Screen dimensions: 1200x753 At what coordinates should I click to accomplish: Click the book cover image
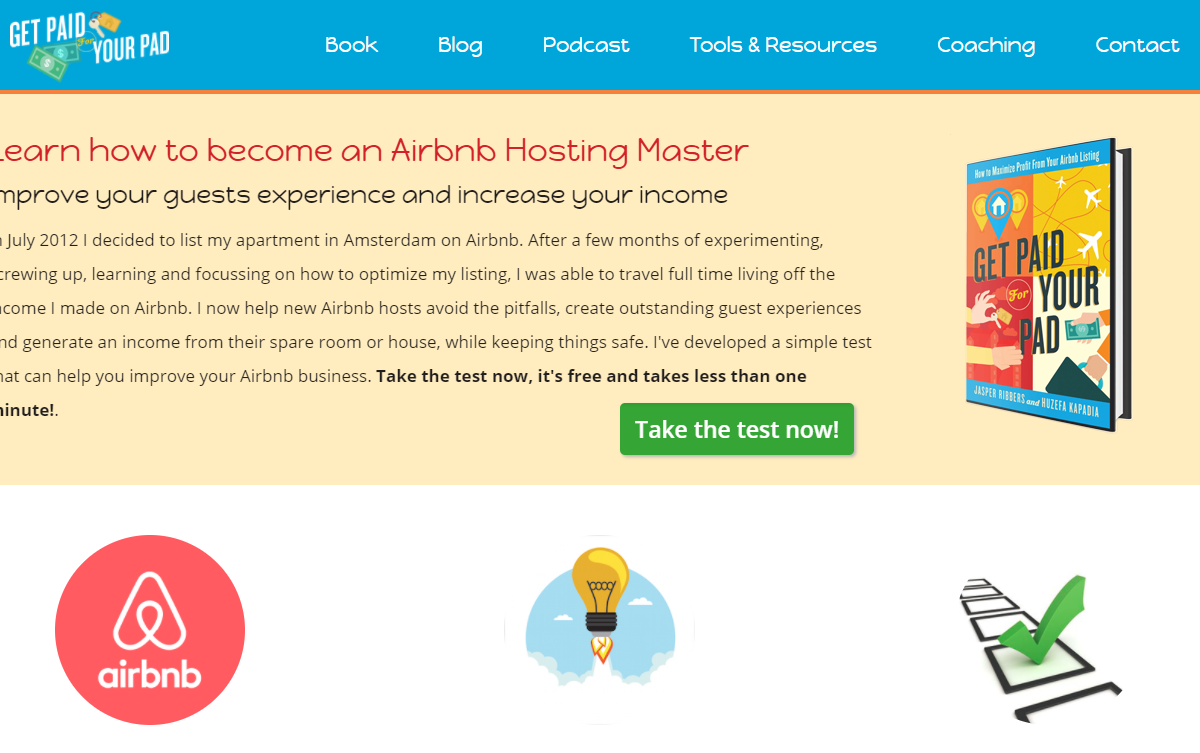point(1047,285)
